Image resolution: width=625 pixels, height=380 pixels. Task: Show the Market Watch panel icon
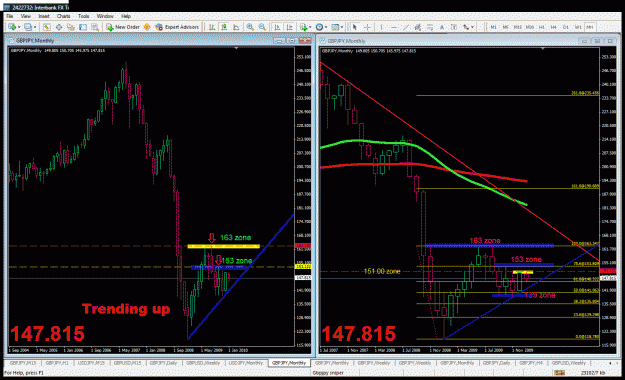47,27
